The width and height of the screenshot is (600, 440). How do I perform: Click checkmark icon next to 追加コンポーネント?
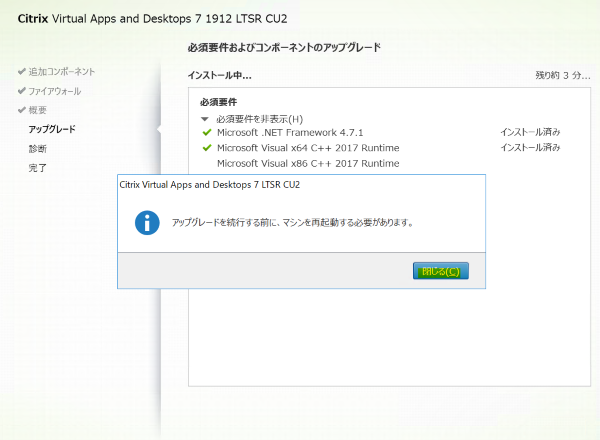coord(22,71)
